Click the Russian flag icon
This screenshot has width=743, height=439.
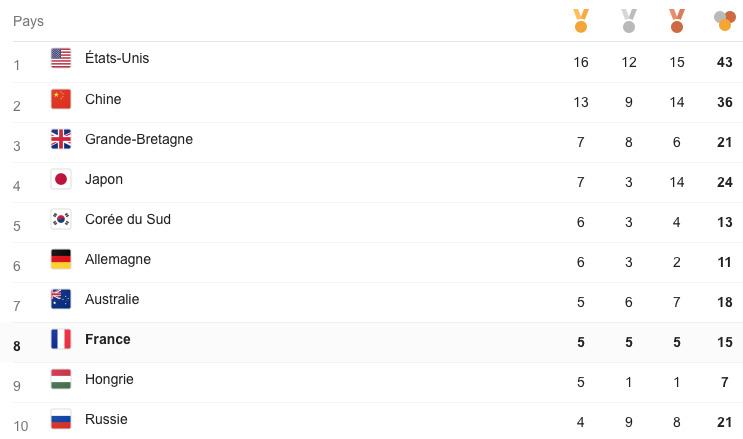coord(61,419)
